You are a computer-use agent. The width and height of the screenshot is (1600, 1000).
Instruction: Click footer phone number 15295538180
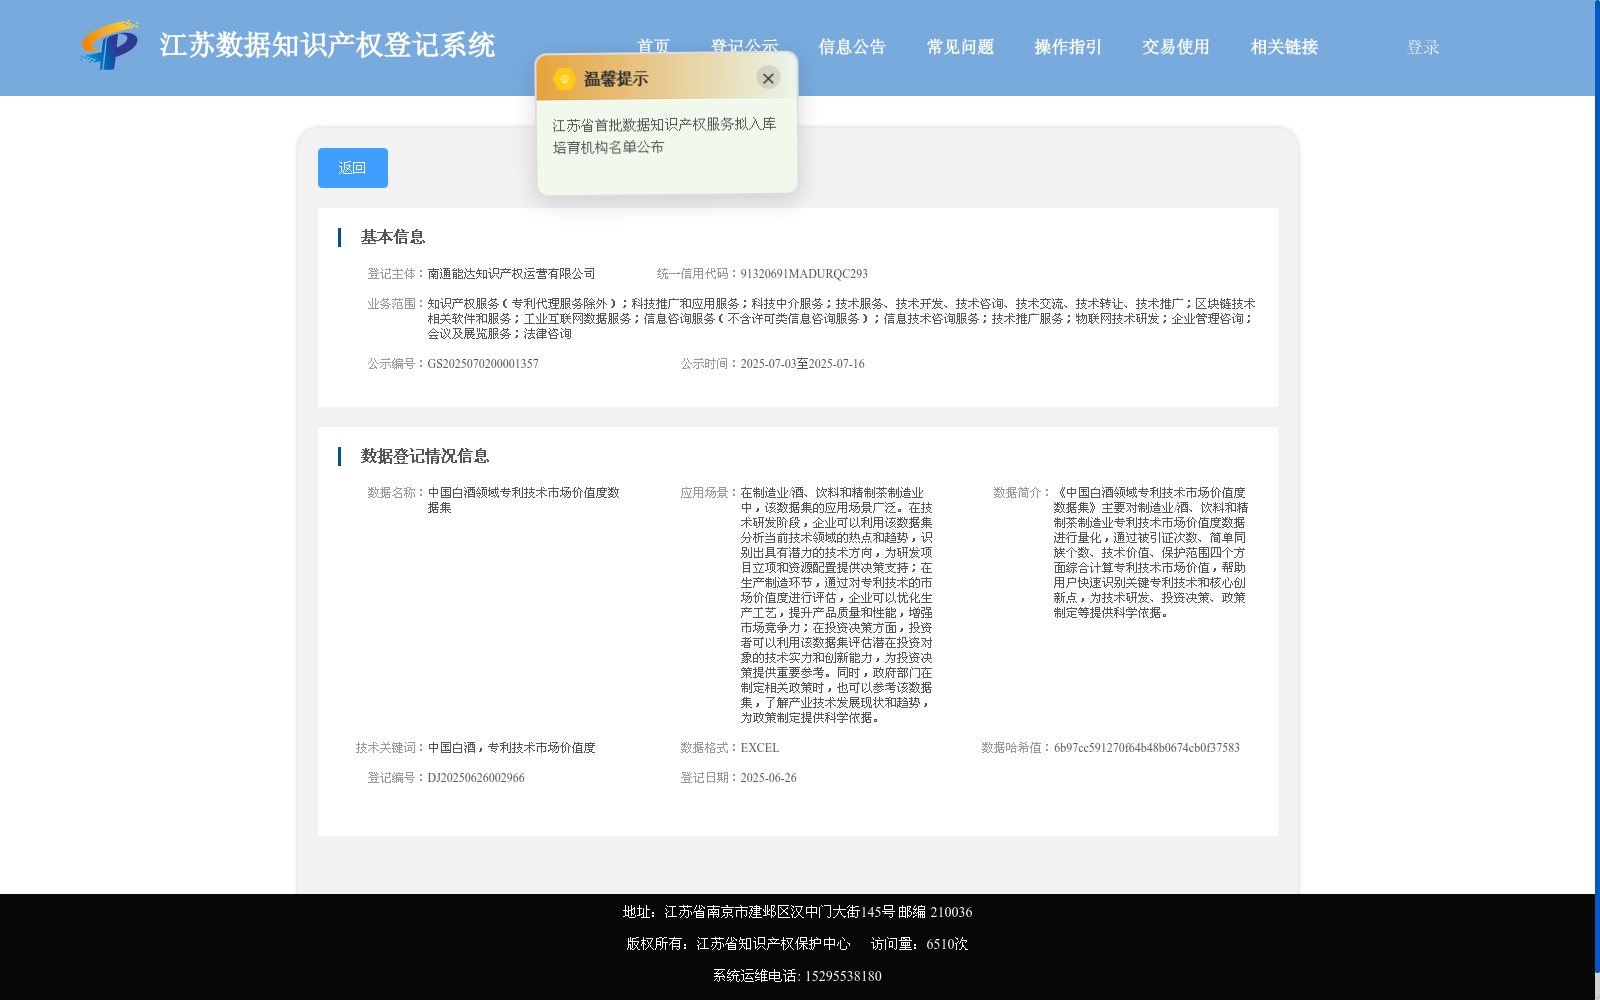(843, 976)
